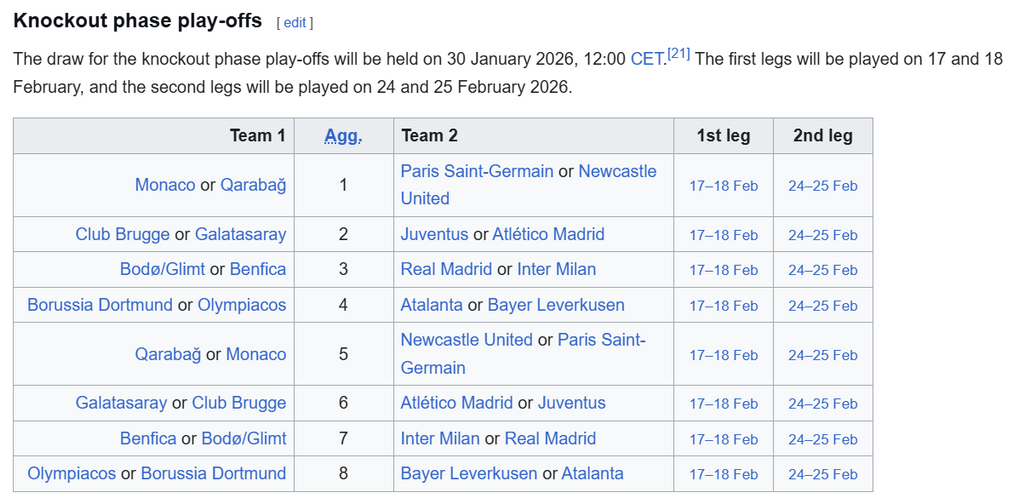Click Borussia Dortmund in tie 4 row
The width and height of the screenshot is (1024, 504).
click(100, 305)
